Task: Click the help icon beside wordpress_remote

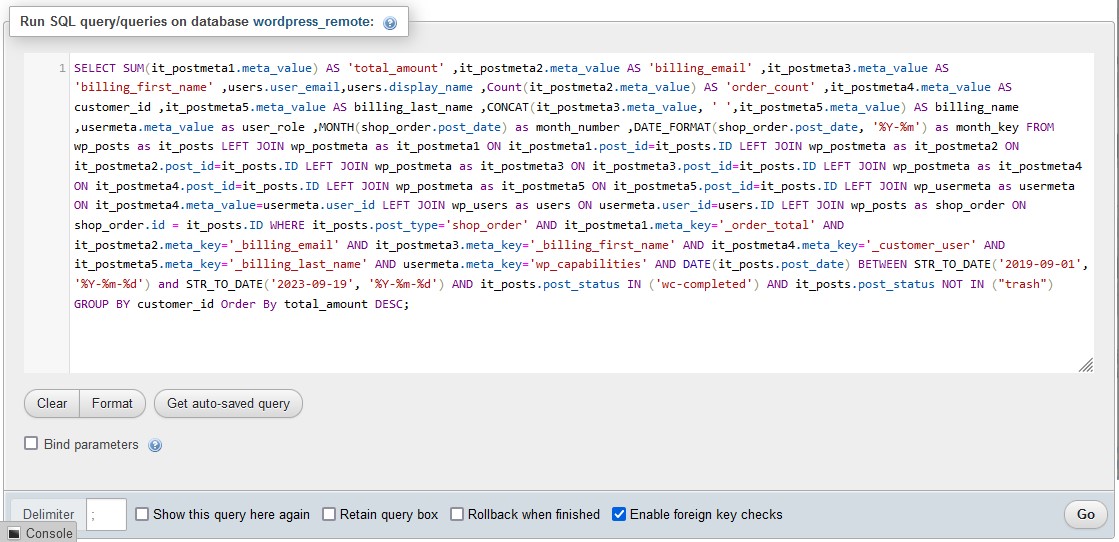Action: tap(390, 23)
